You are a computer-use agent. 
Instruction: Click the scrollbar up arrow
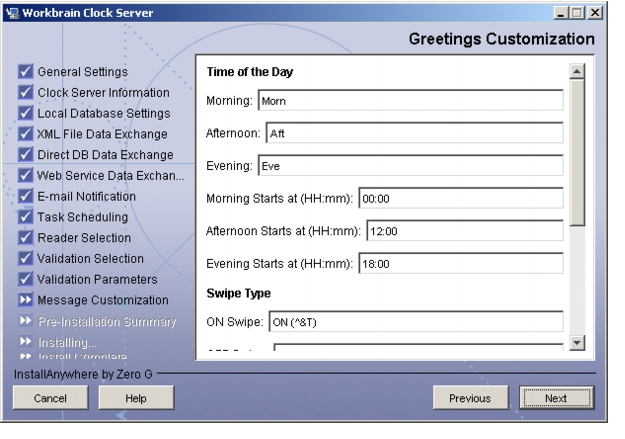tap(577, 71)
